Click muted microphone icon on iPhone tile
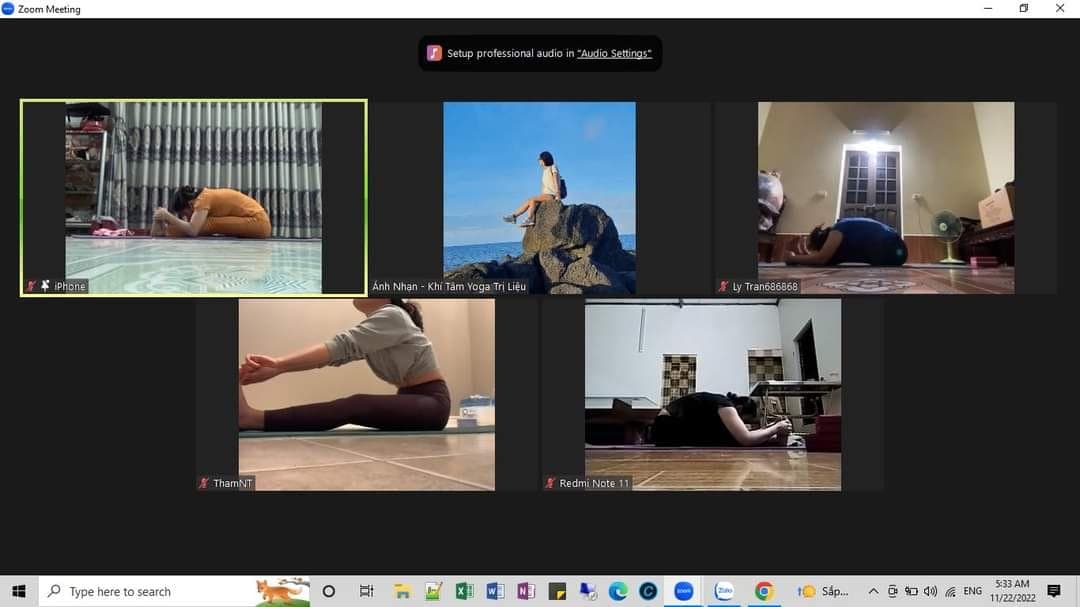Image resolution: width=1080 pixels, height=607 pixels. point(31,286)
